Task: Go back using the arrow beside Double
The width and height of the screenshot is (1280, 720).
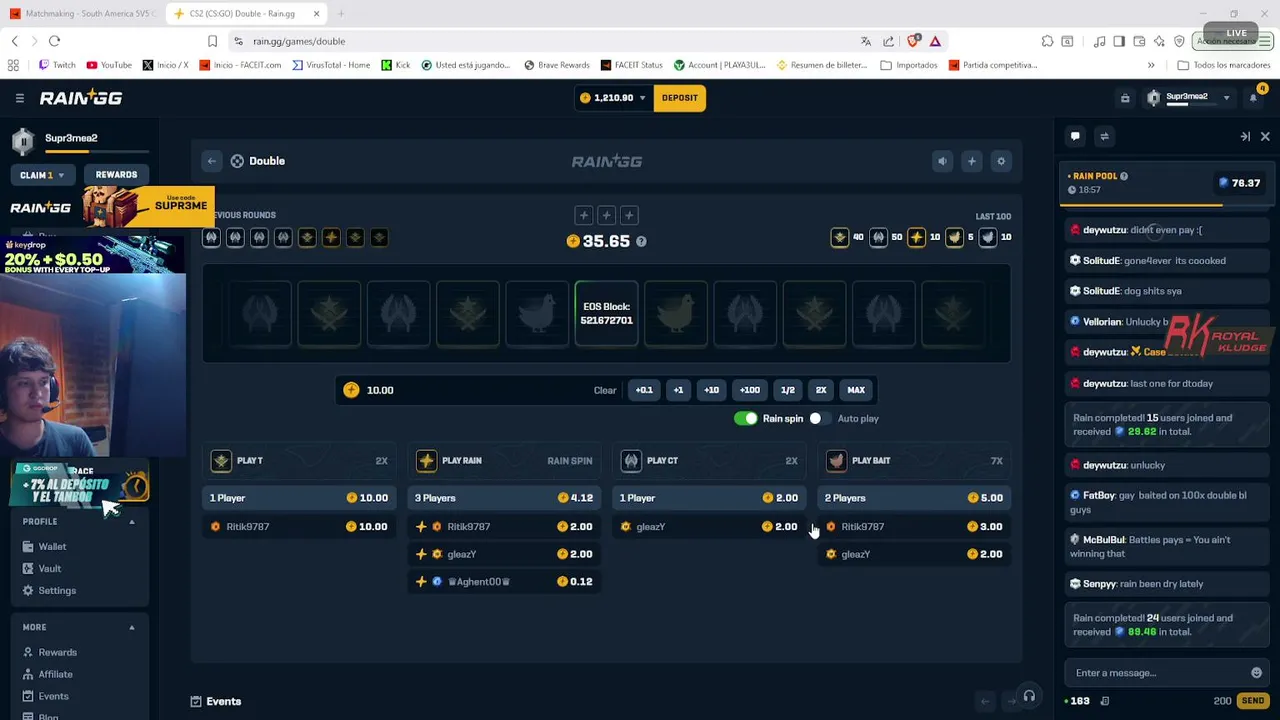Action: tap(211, 161)
